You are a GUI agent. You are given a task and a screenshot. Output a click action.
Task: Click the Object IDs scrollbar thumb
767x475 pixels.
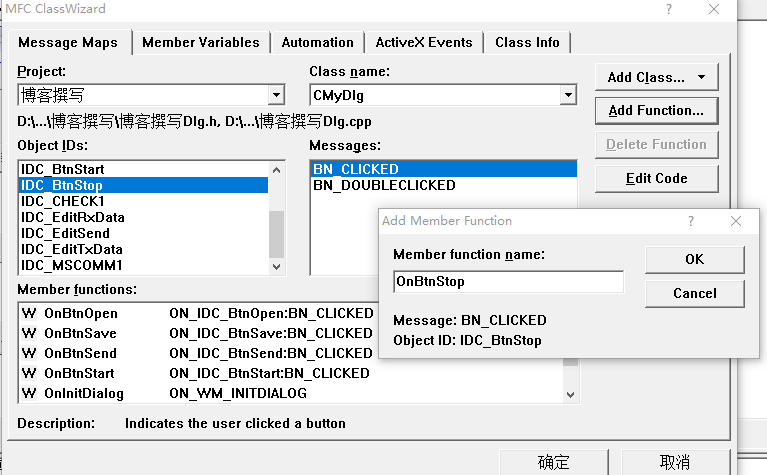click(276, 234)
